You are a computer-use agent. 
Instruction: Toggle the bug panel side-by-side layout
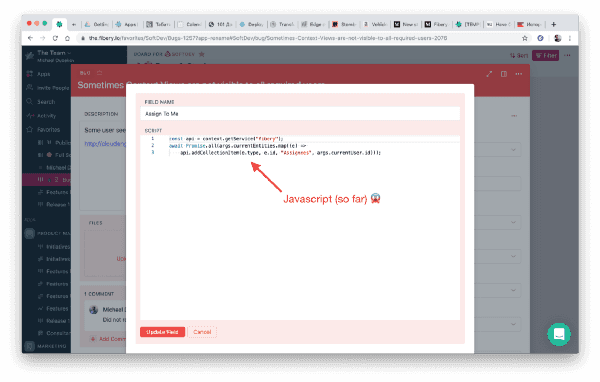point(504,74)
